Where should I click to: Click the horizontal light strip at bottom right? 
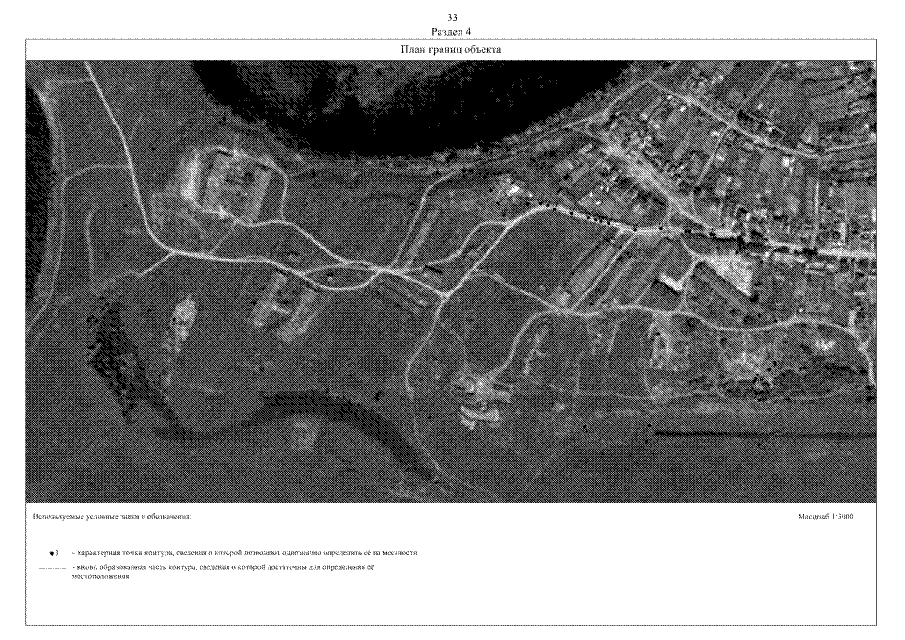tap(760, 432)
